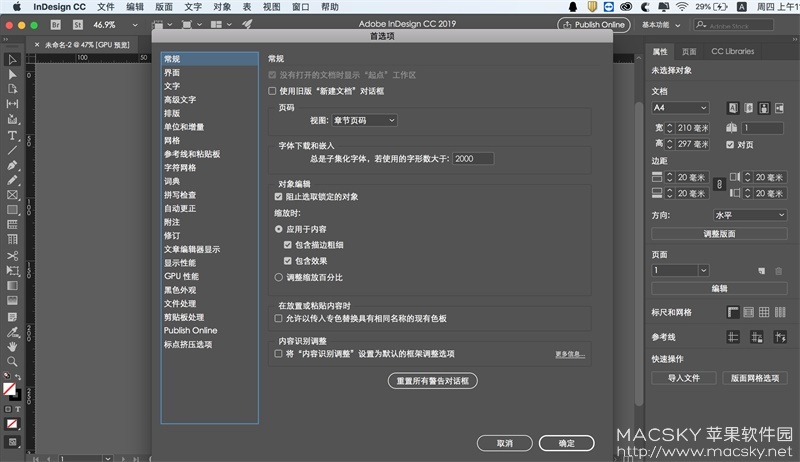
Task: Open the 版面 menu
Action: [164, 7]
